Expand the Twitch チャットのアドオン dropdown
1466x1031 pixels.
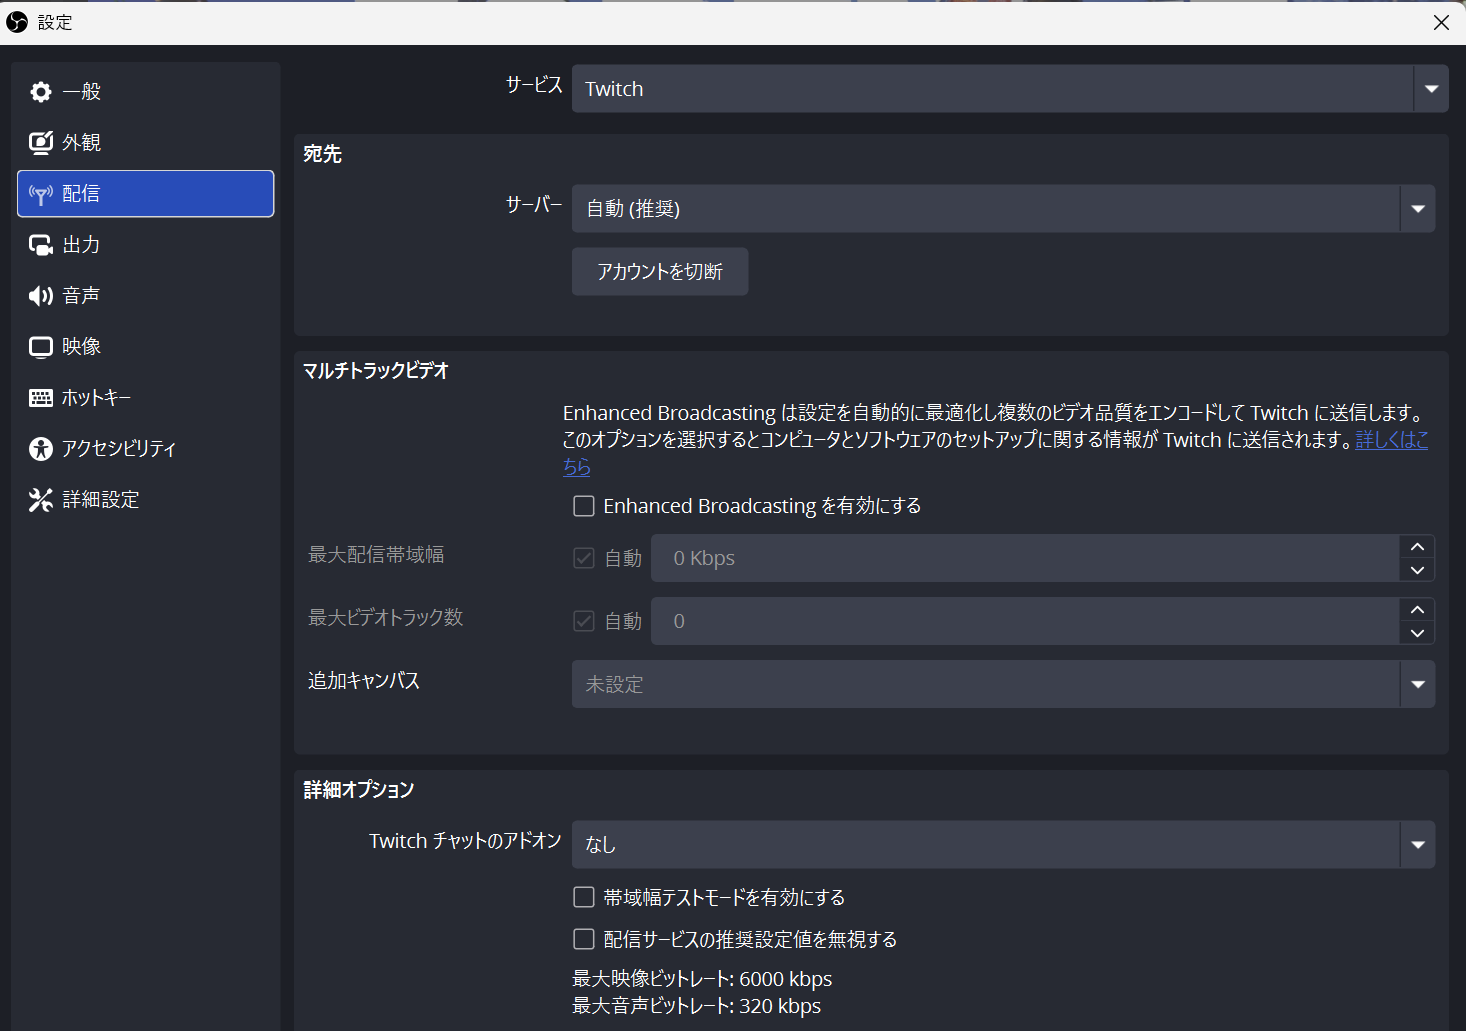pyautogui.click(x=1003, y=845)
